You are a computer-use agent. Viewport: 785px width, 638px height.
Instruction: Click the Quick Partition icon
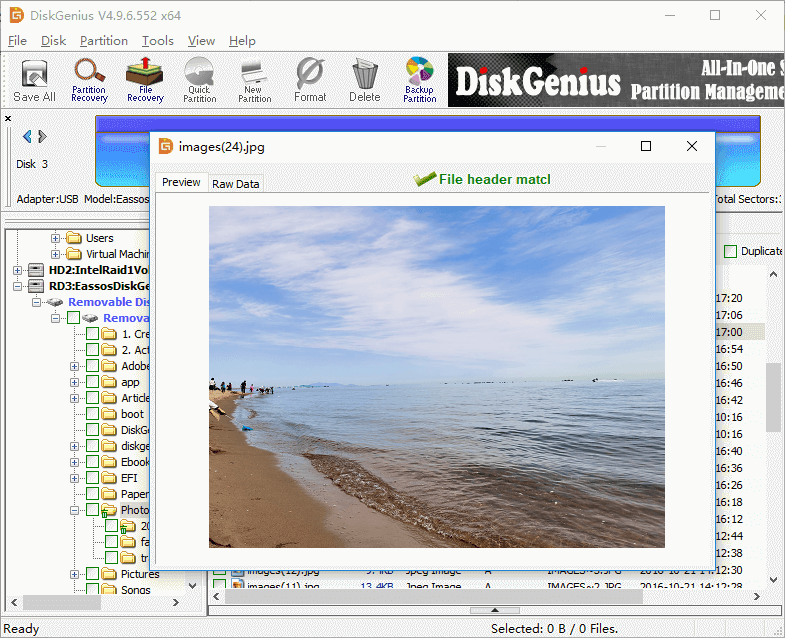click(x=199, y=80)
